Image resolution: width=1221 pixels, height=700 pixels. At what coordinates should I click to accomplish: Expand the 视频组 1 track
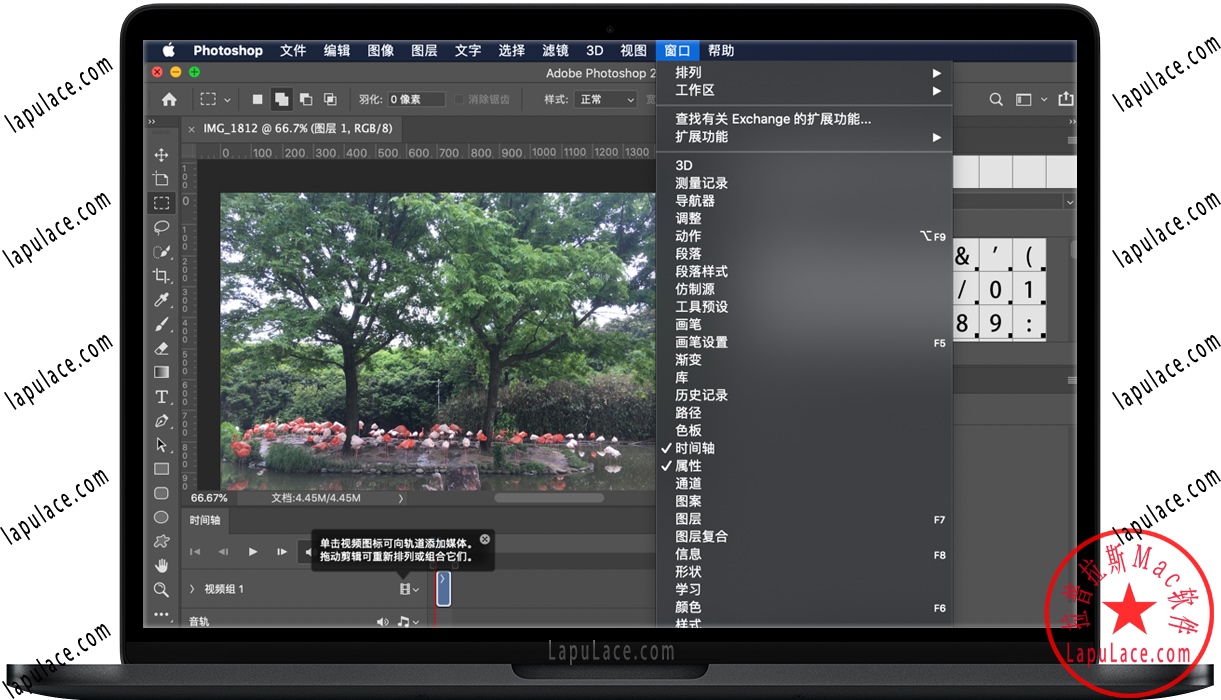pos(192,589)
